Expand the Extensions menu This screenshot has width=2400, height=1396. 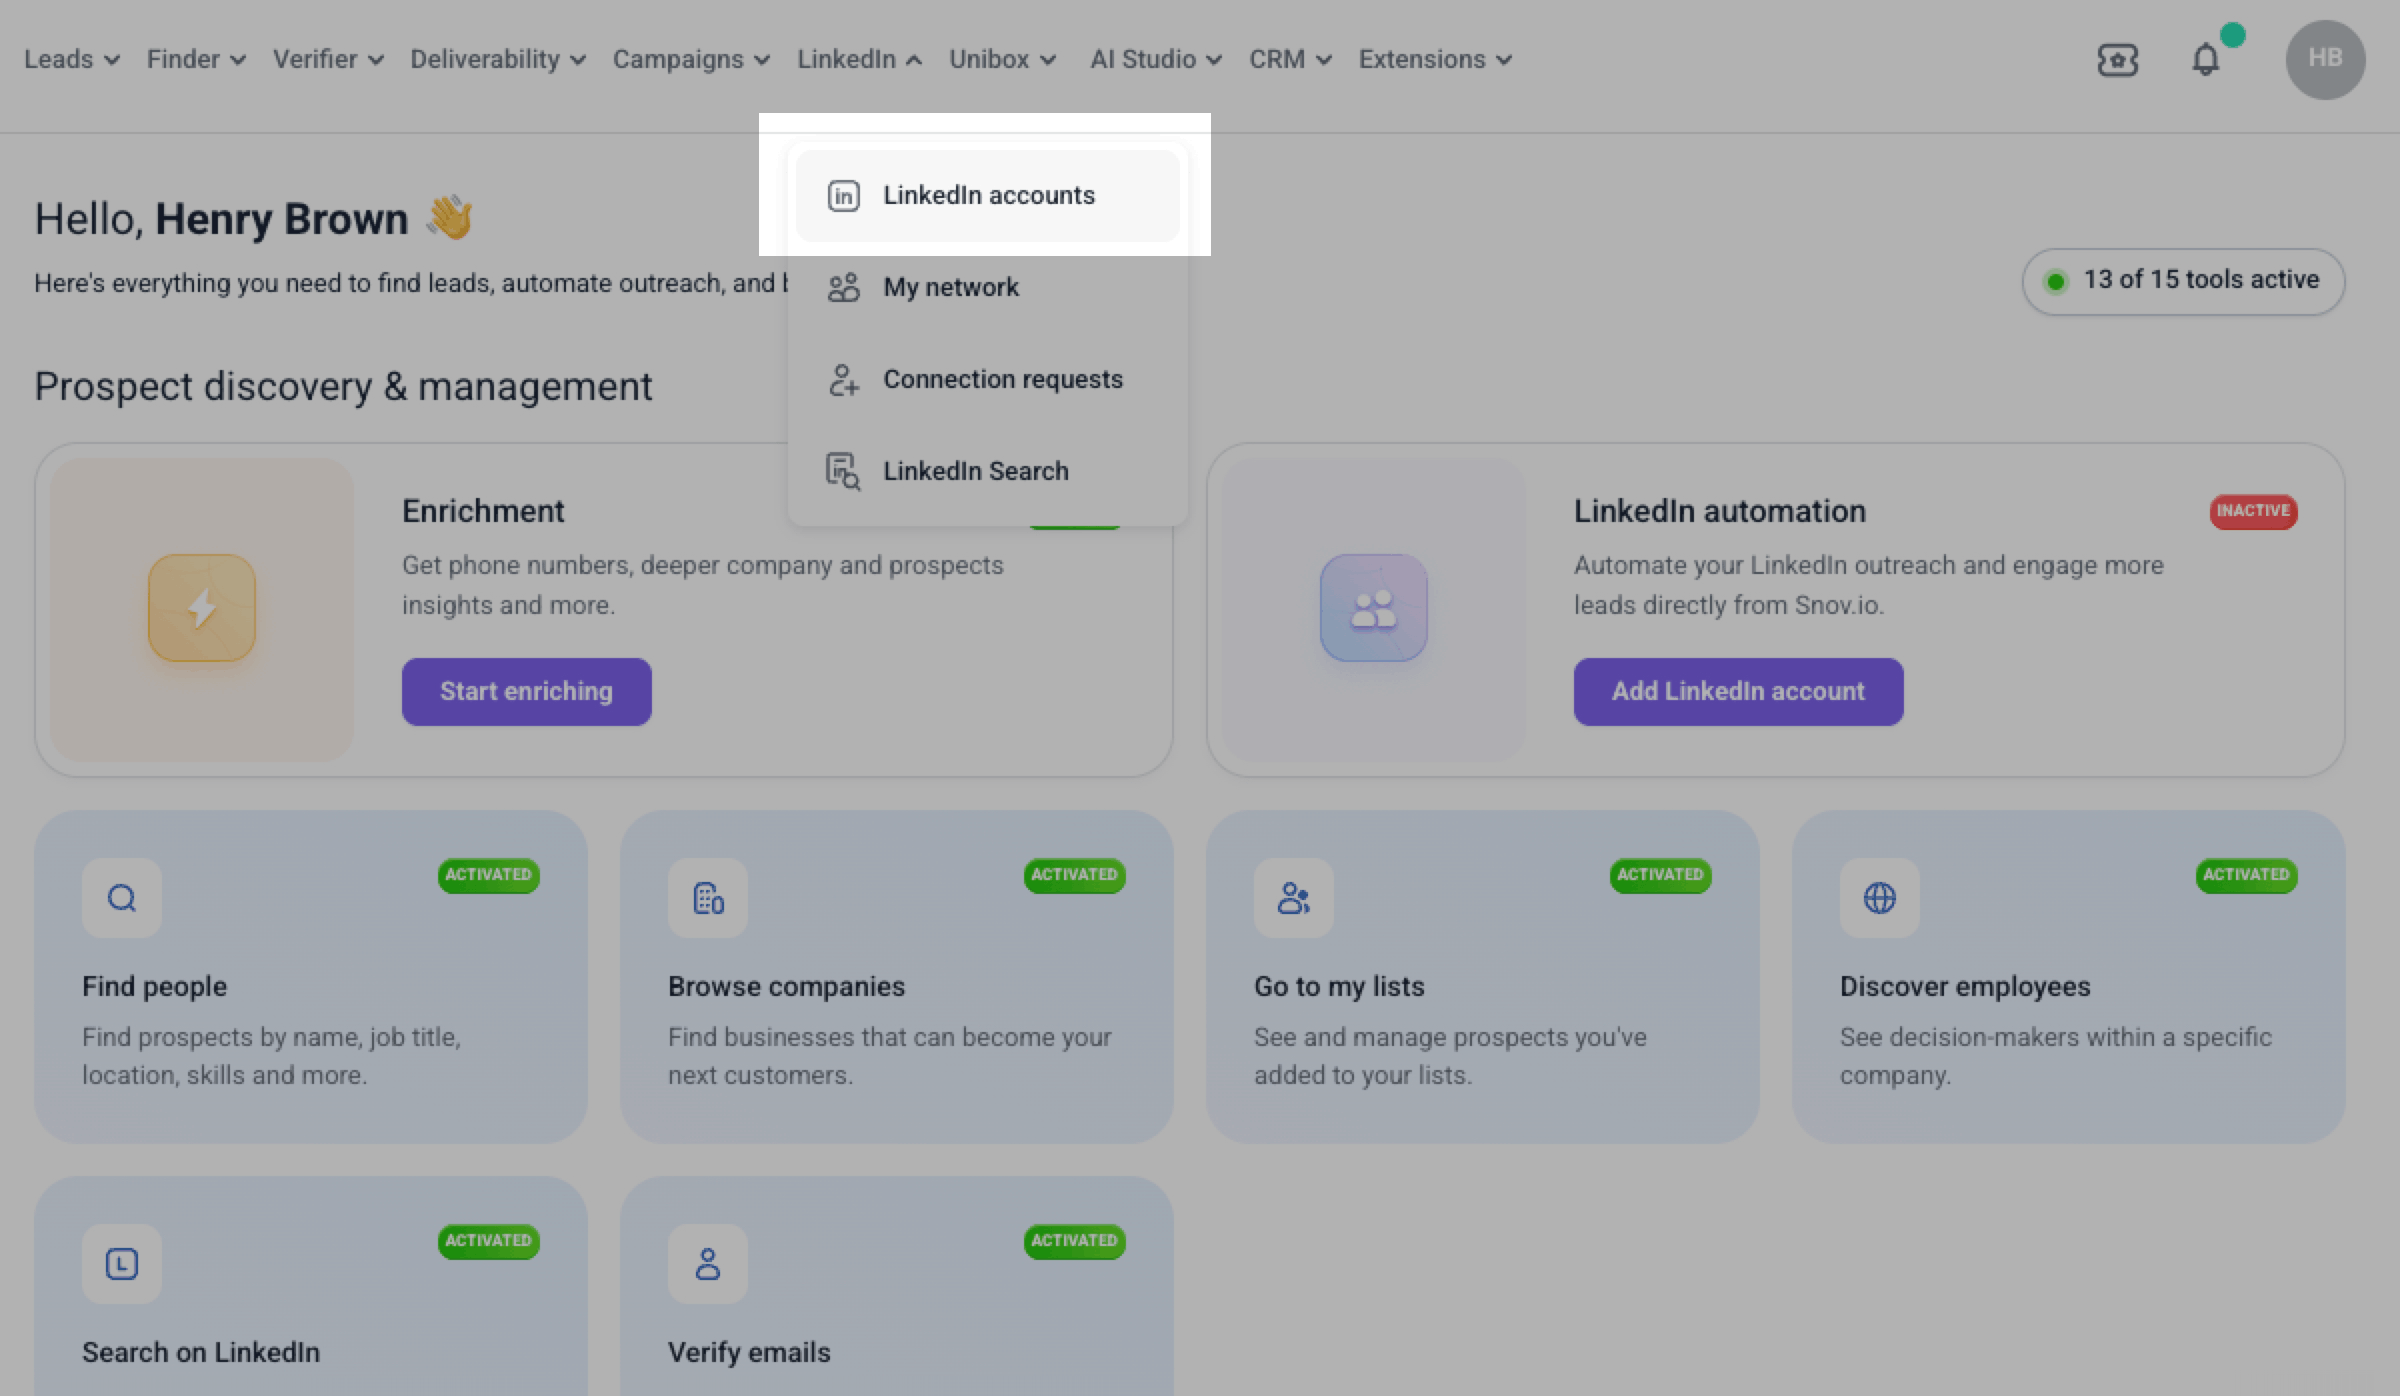1435,59
